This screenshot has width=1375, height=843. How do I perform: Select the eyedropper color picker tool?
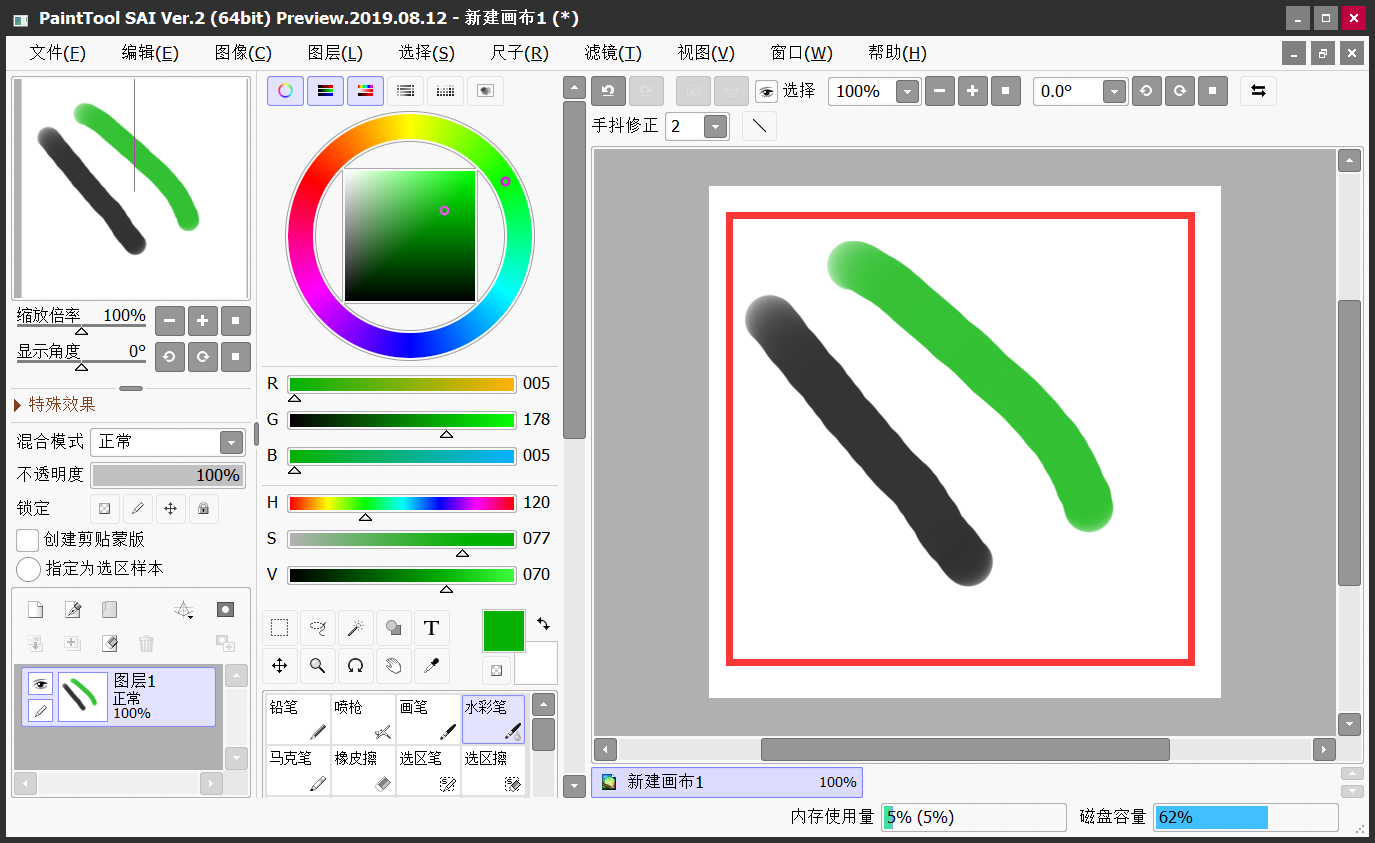tap(431, 665)
